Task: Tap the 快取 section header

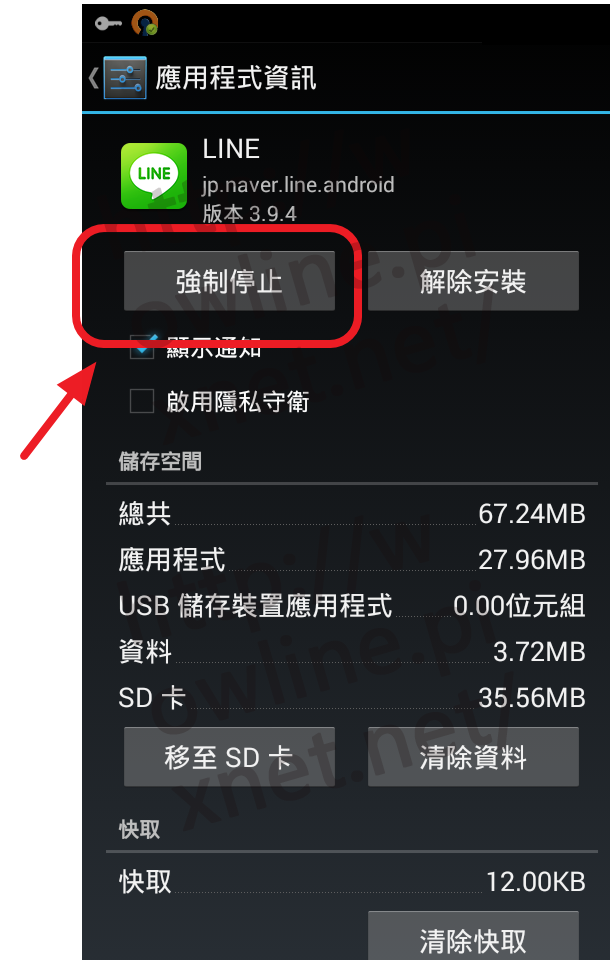Action: pyautogui.click(x=139, y=830)
